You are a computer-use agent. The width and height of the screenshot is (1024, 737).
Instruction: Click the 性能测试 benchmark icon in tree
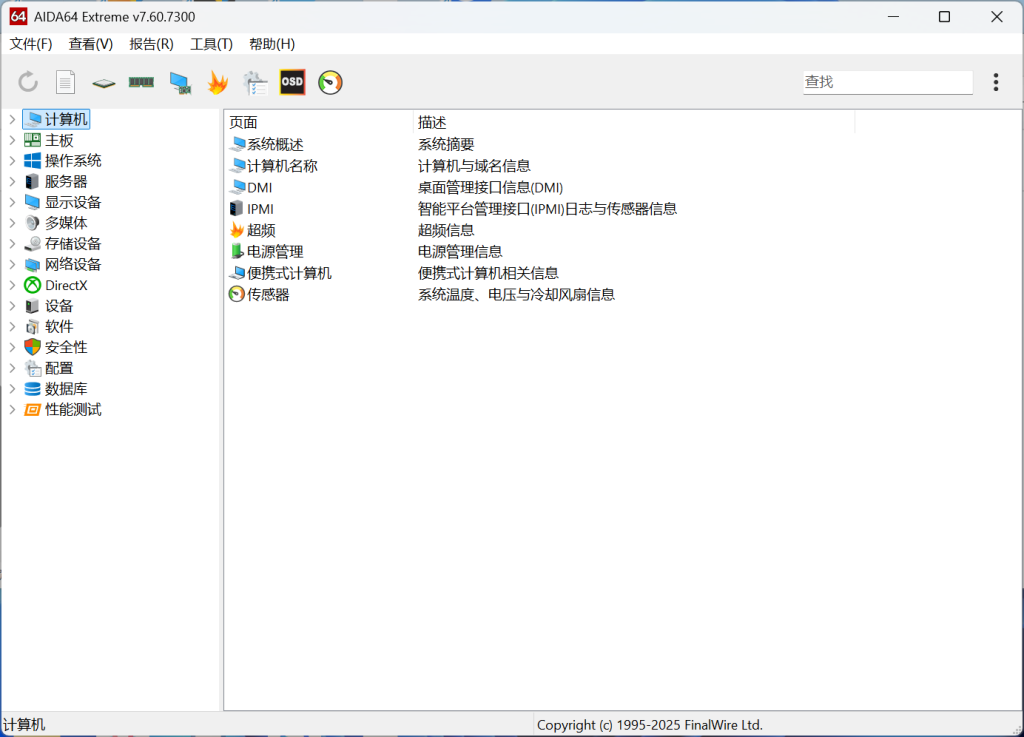(32, 410)
